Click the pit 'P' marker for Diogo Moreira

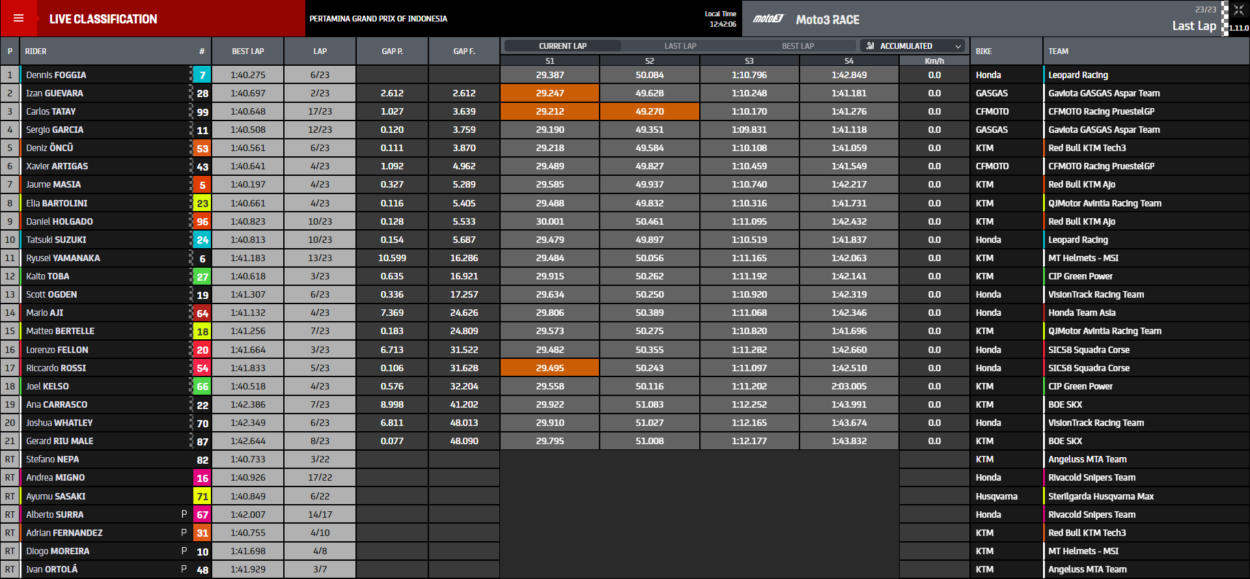pyautogui.click(x=184, y=551)
